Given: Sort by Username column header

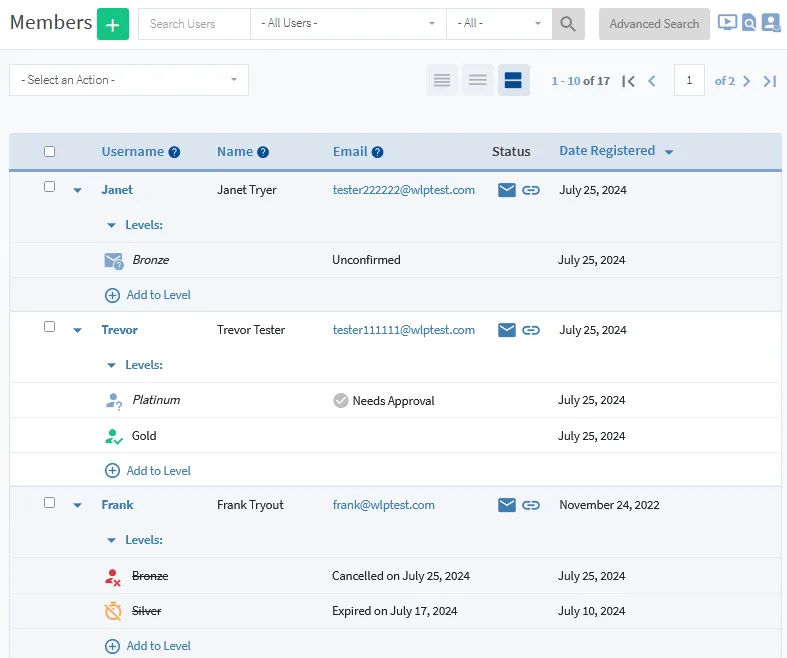Looking at the screenshot, I should click(x=133, y=152).
